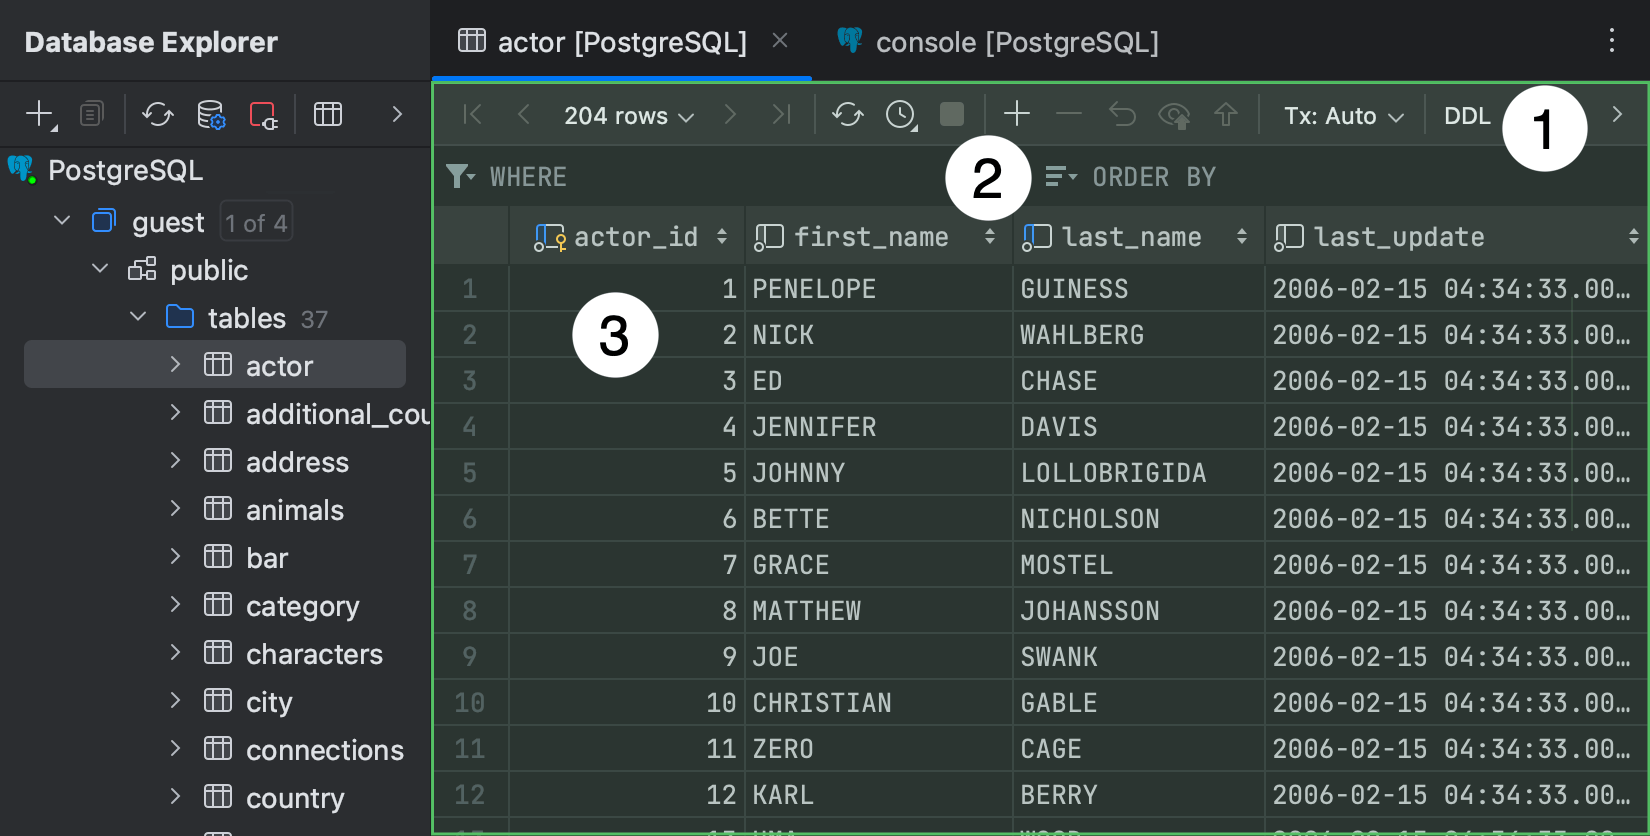Reload the actor table page
This screenshot has width=1650, height=836.
[847, 115]
